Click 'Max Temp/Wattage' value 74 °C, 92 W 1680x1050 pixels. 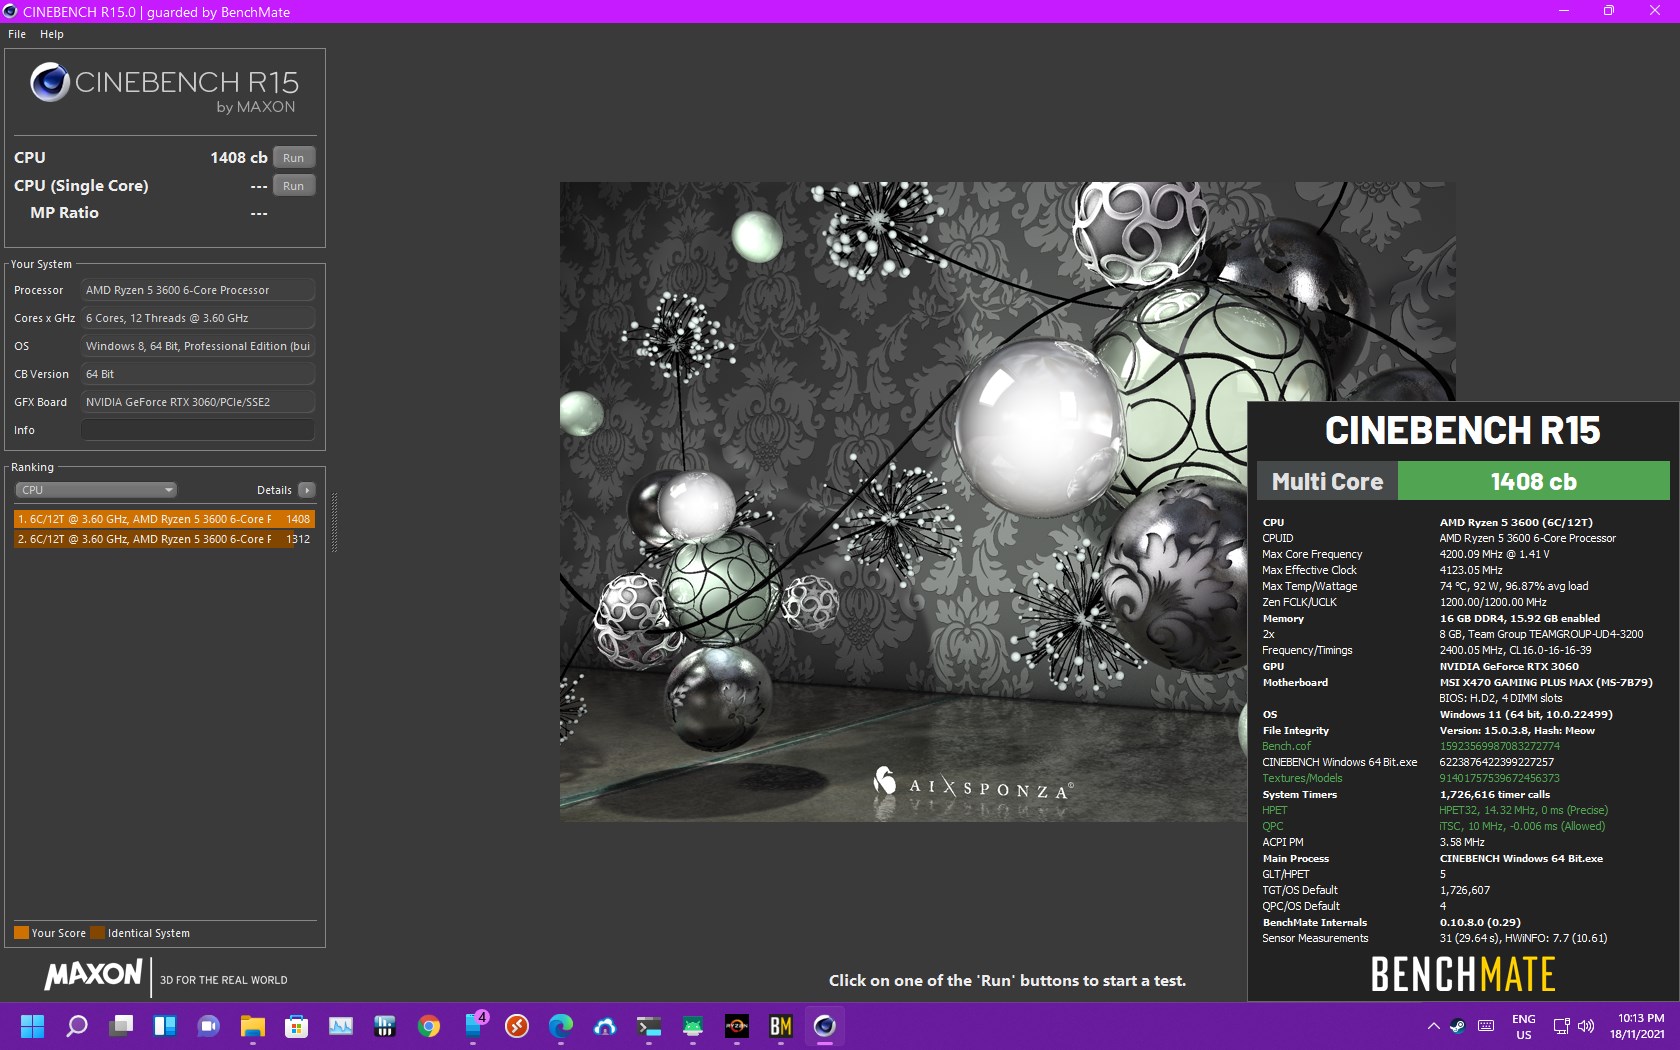pyautogui.click(x=1513, y=586)
